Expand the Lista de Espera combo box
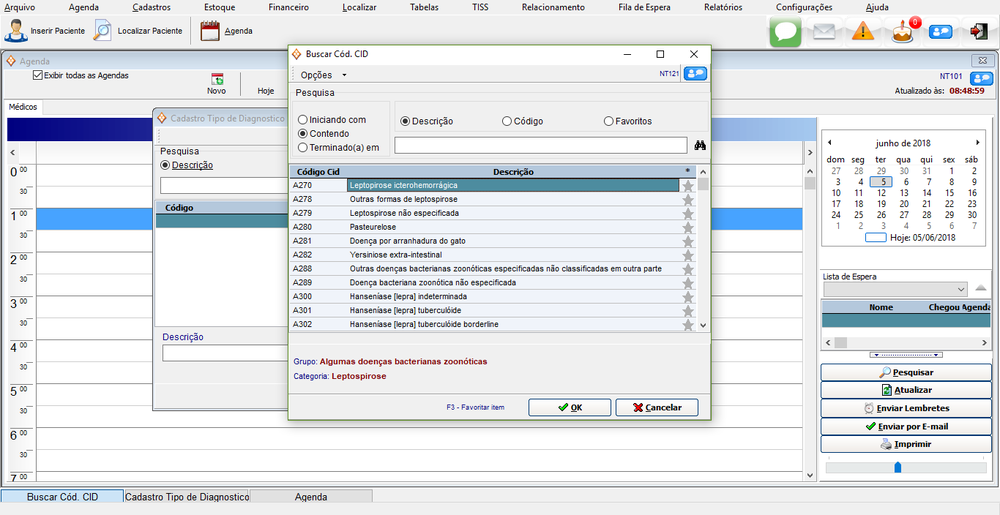This screenshot has height=515, width=1000. [x=958, y=289]
